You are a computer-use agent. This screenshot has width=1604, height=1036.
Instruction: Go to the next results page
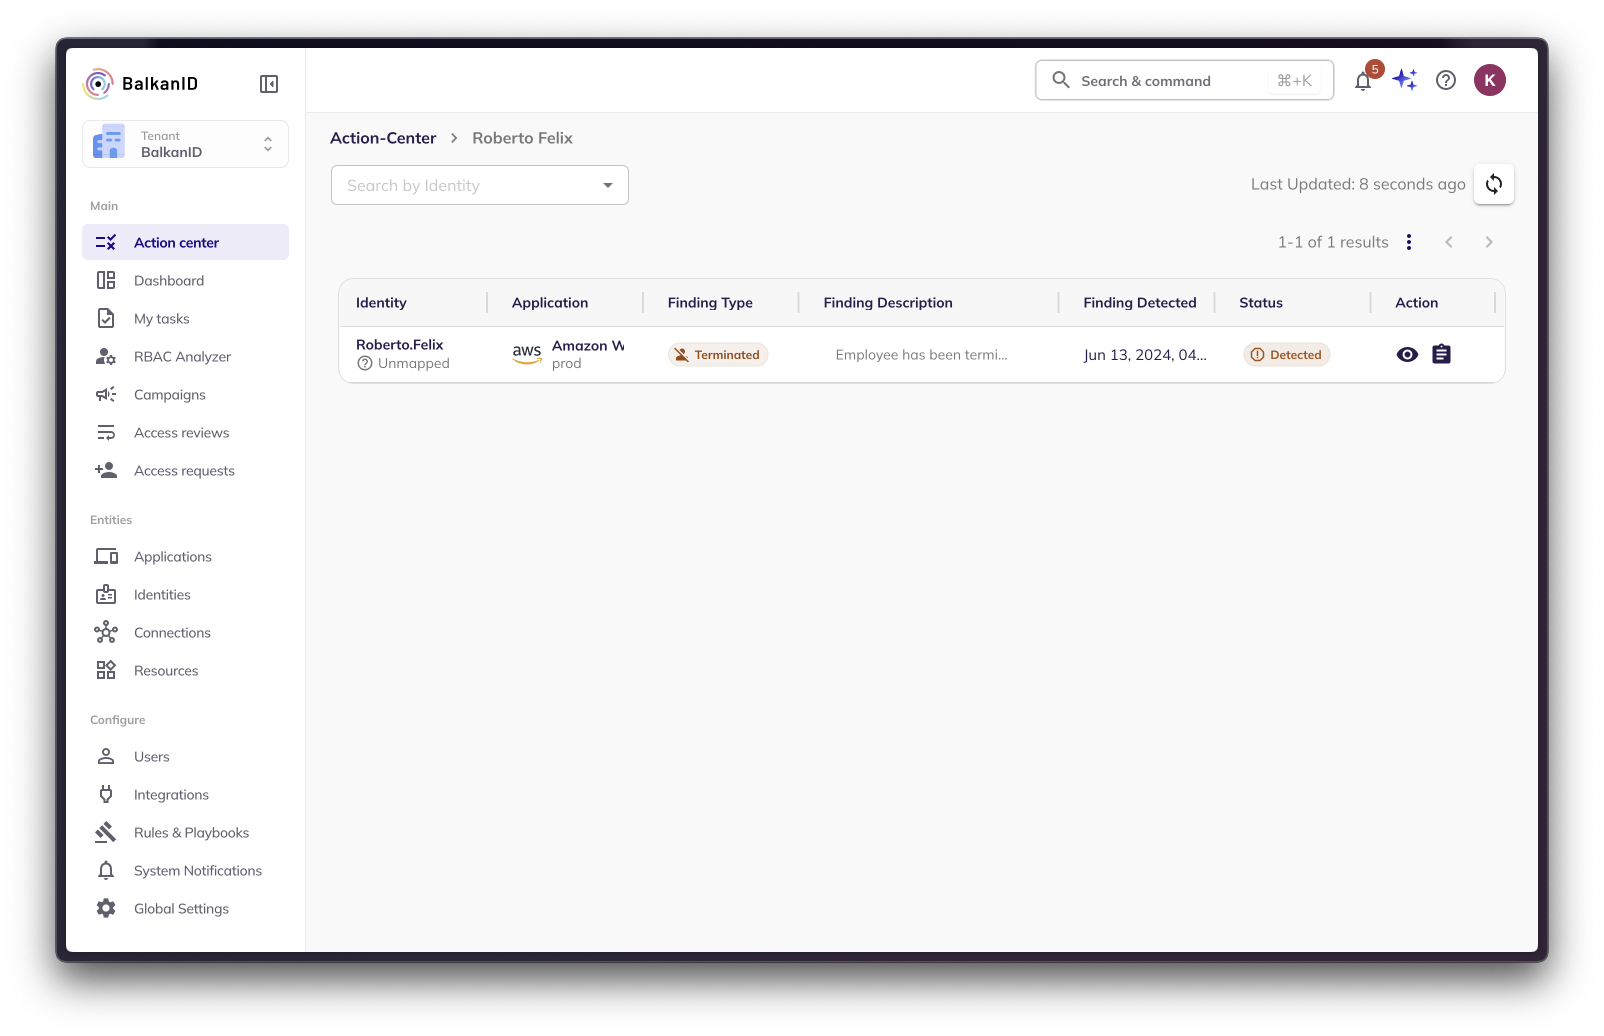coord(1489,242)
